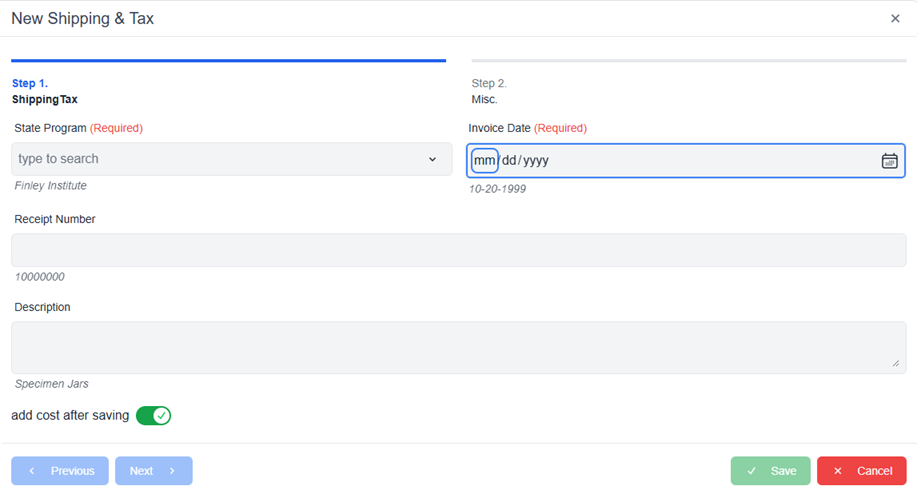Click the State Program (Required) label
This screenshot has height=503, width=918.
pyautogui.click(x=78, y=128)
